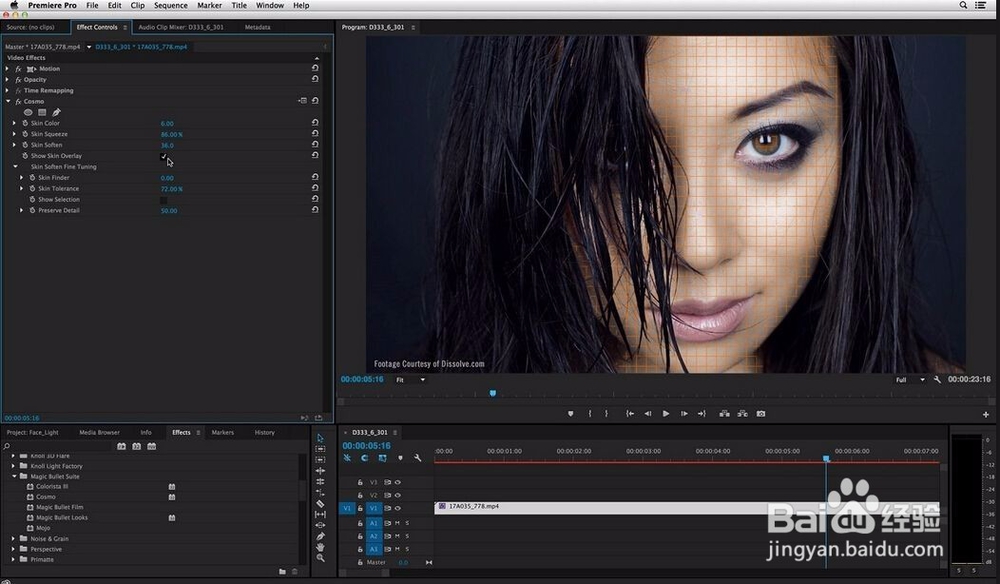Image resolution: width=1000 pixels, height=584 pixels.
Task: Edit the Skin Soften value 36.0
Action: click(x=167, y=145)
